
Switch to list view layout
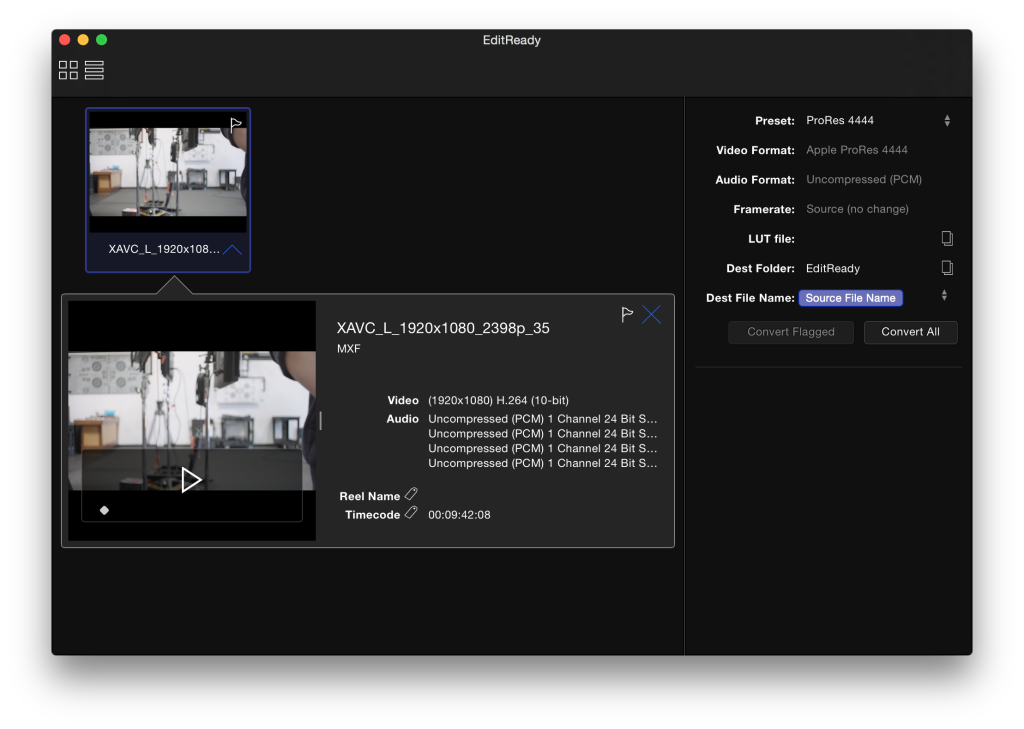(x=94, y=70)
